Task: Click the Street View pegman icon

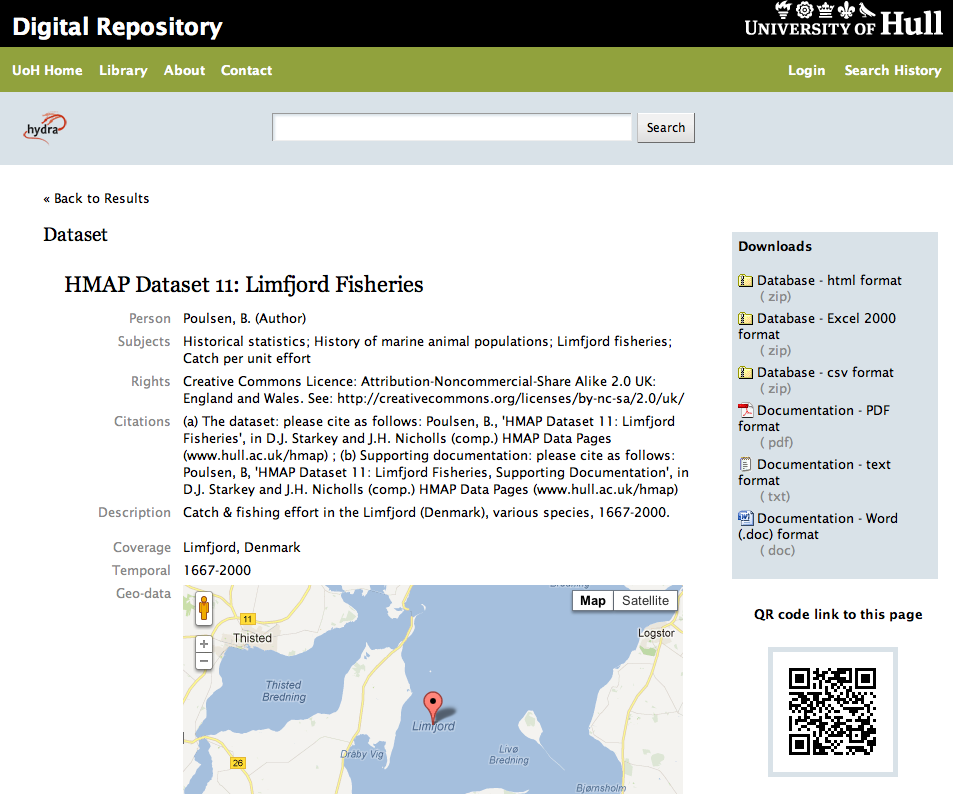Action: 204,608
